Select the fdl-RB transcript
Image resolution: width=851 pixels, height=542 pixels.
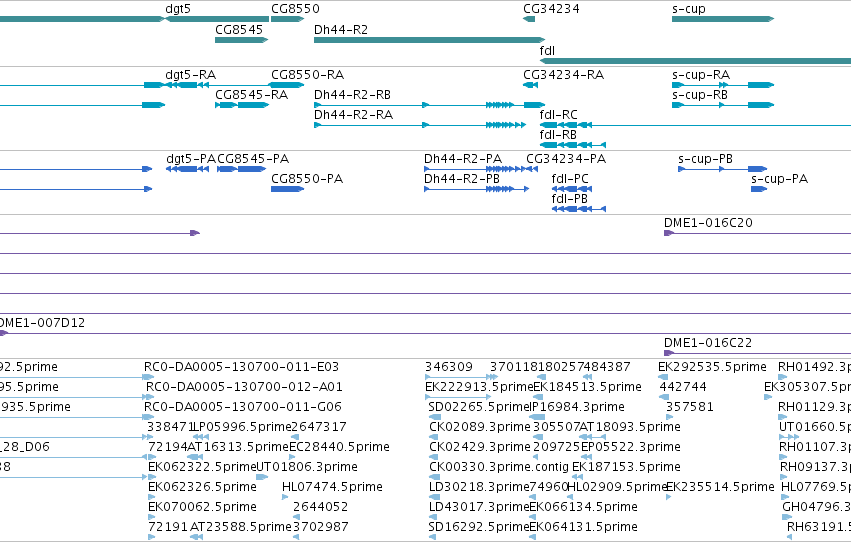click(x=573, y=145)
